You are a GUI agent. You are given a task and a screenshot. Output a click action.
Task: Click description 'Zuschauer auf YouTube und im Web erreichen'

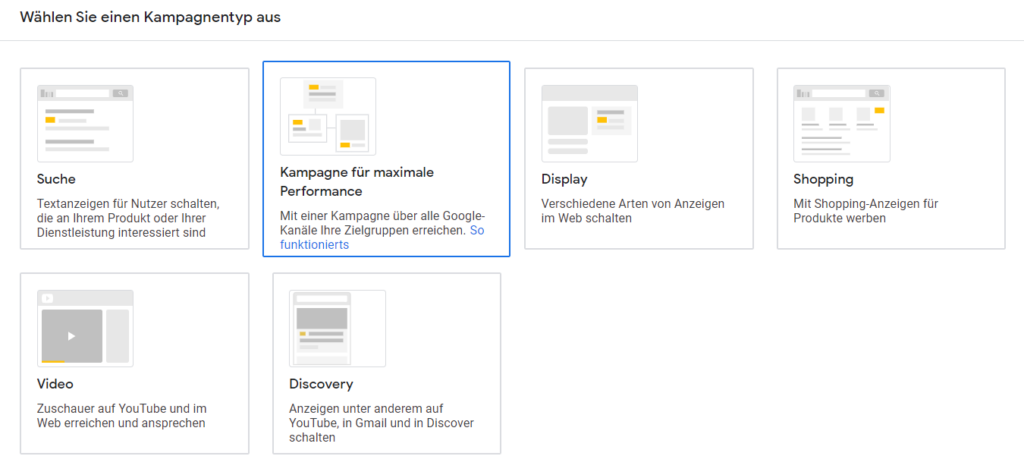tap(121, 416)
